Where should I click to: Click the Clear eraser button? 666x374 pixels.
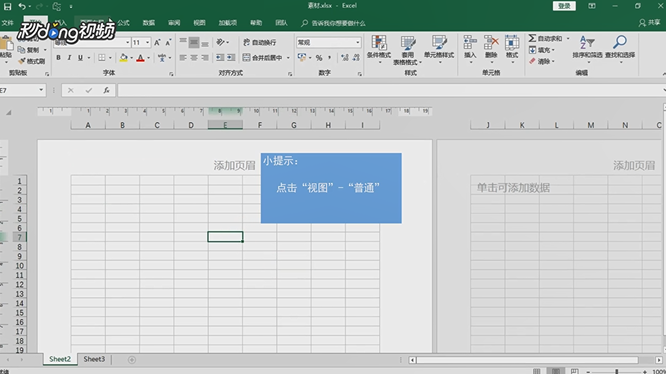tap(542, 62)
